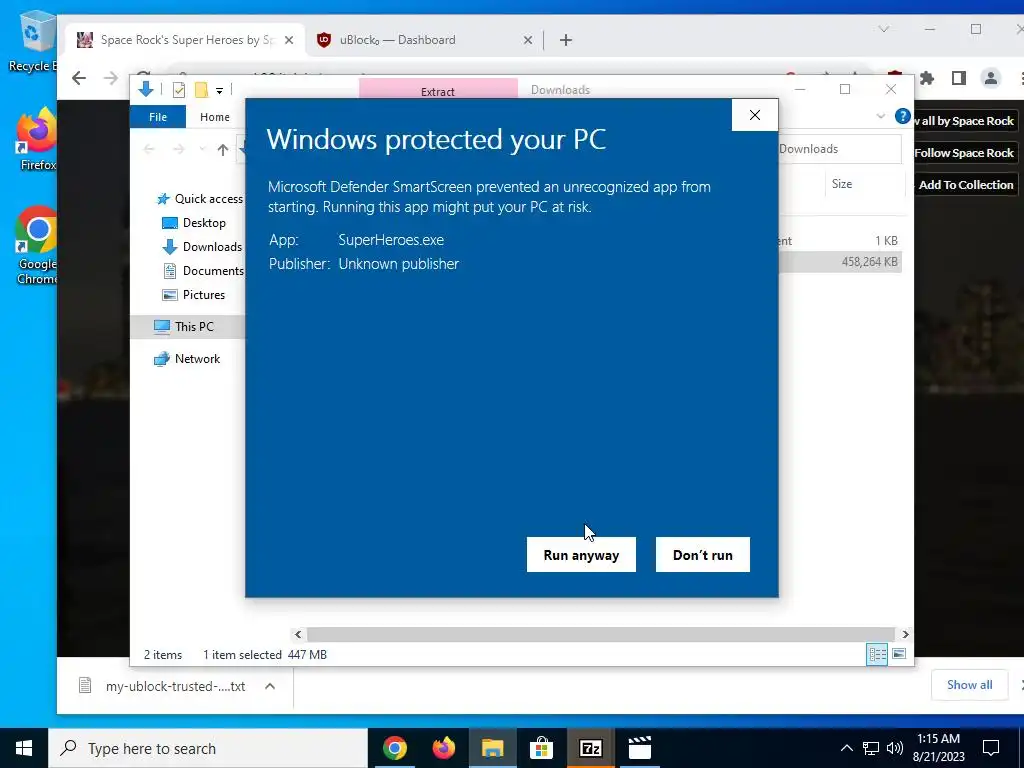Open the clapperboard video app in taskbar
Viewport: 1024px width, 768px height.
(x=639, y=748)
